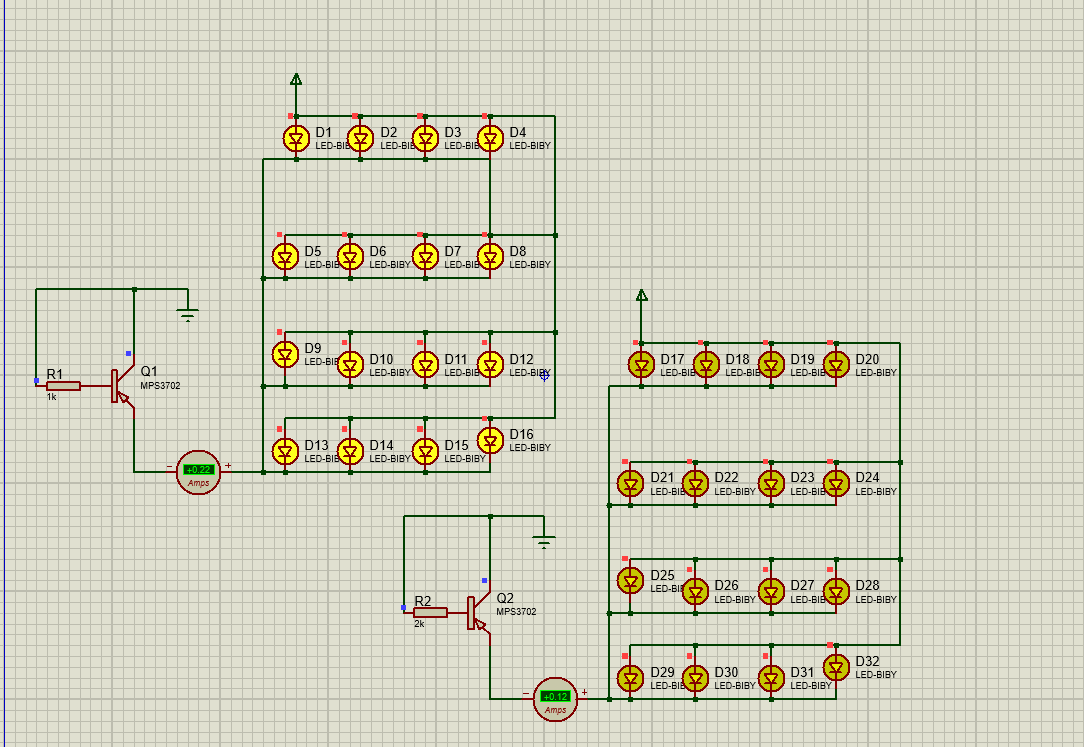
Task: Click on LED D27 symbol
Action: [x=772, y=592]
